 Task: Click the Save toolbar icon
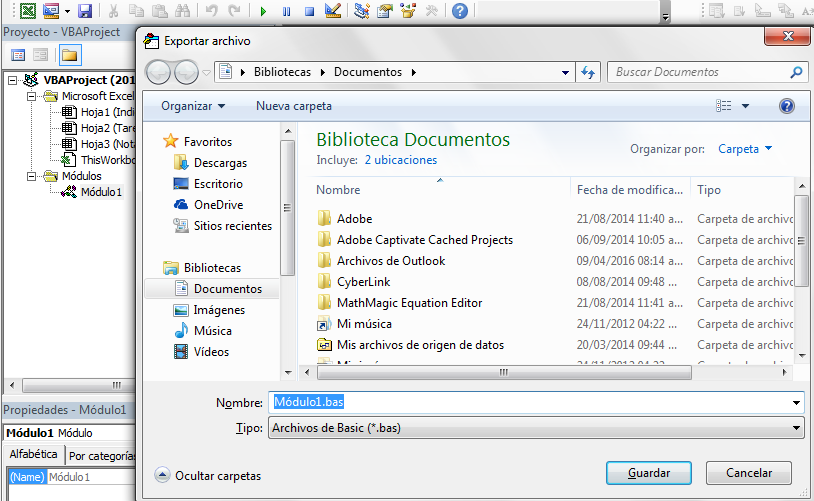pyautogui.click(x=85, y=11)
